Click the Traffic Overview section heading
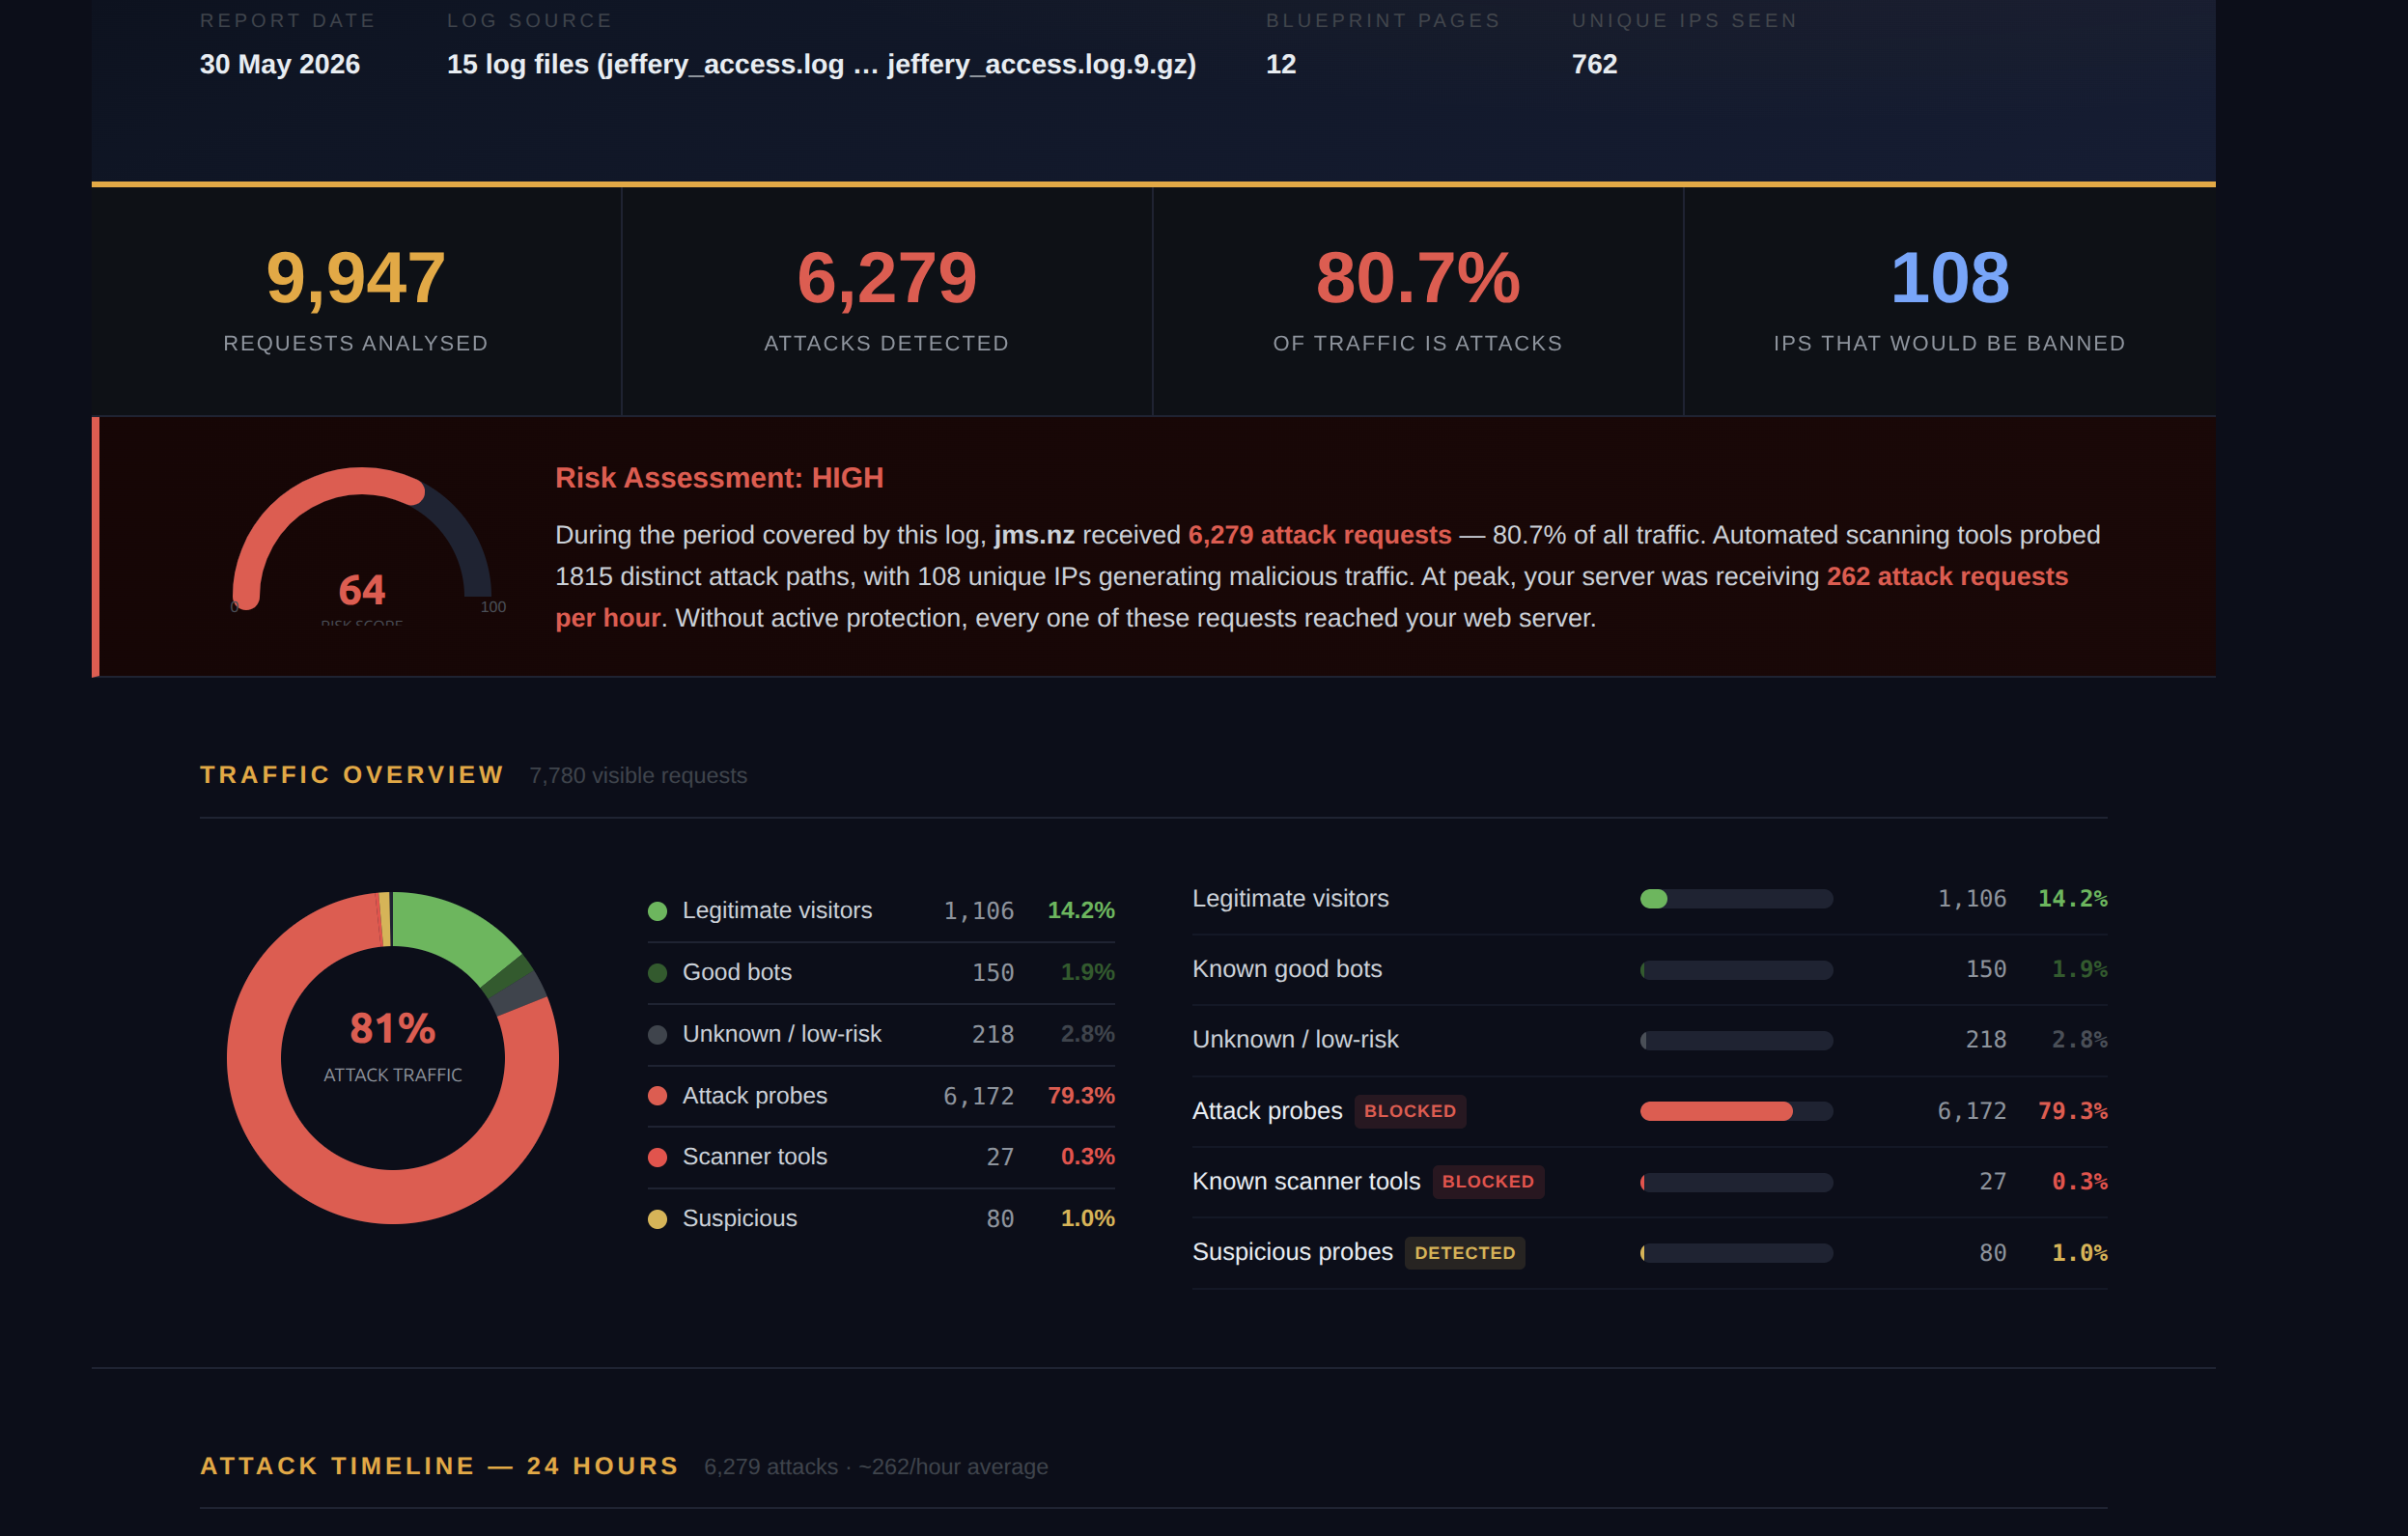Image resolution: width=2408 pixels, height=1536 pixels. (x=352, y=775)
